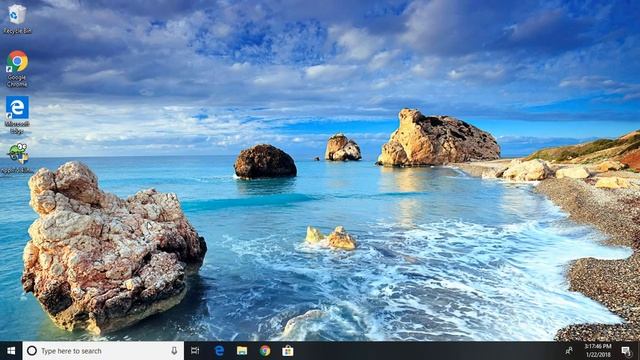Select the Microsoft Edge desktop shortcut

tap(17, 115)
